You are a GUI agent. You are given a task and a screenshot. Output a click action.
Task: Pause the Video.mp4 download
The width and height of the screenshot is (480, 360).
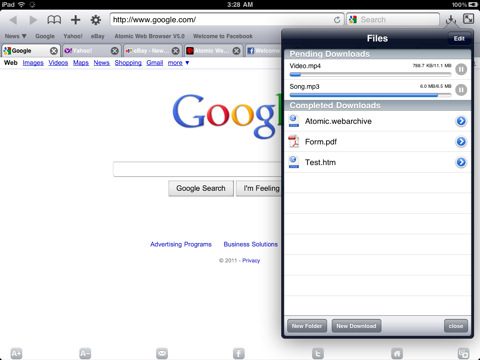[x=461, y=69]
